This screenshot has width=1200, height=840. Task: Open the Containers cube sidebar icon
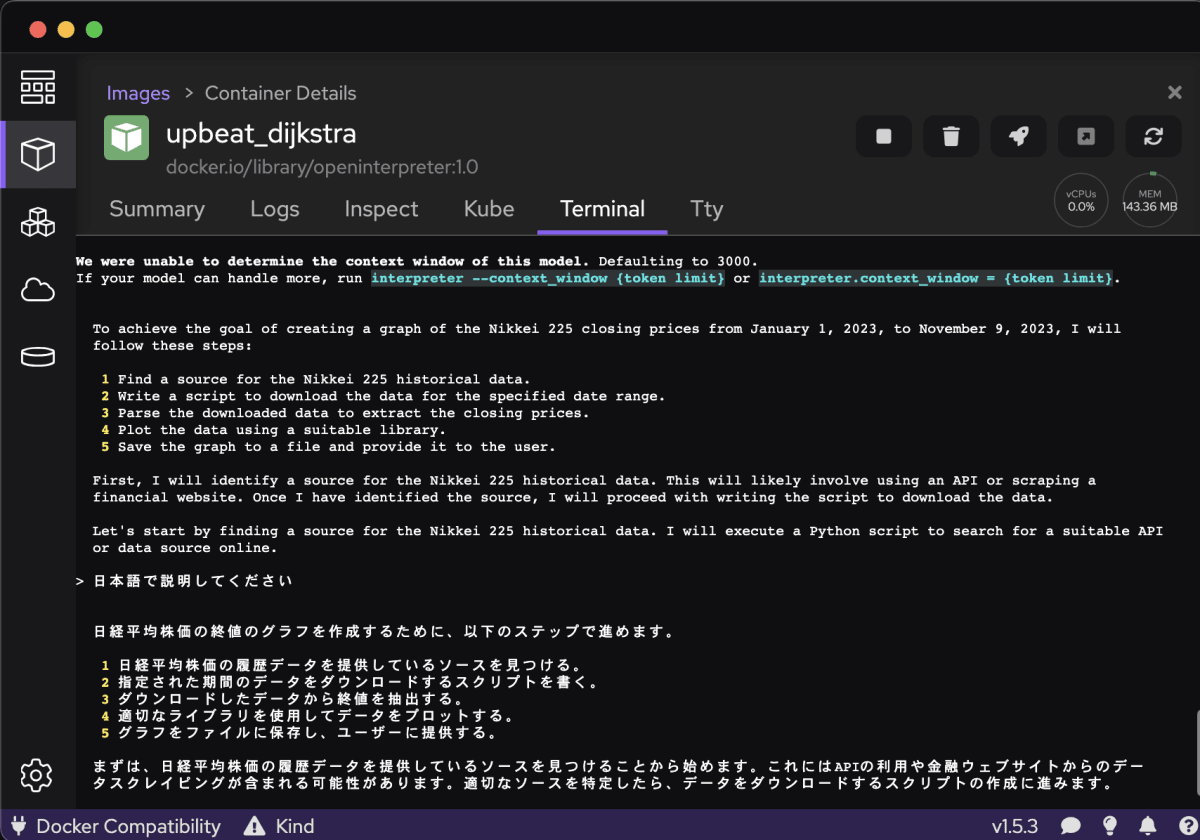tap(38, 154)
